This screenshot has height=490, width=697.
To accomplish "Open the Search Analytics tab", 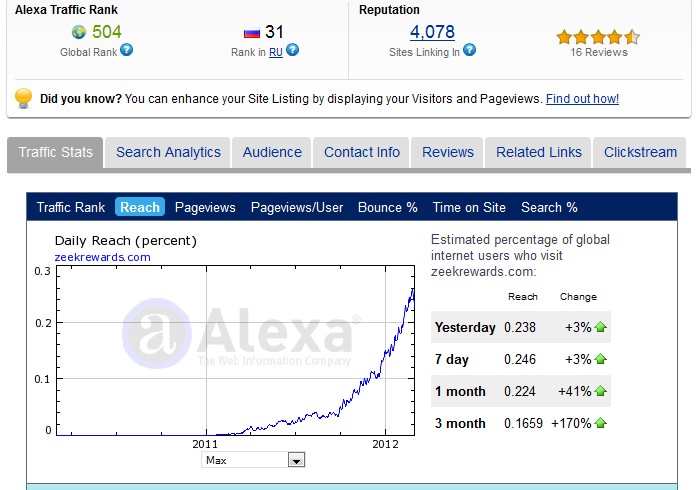I will click(168, 152).
